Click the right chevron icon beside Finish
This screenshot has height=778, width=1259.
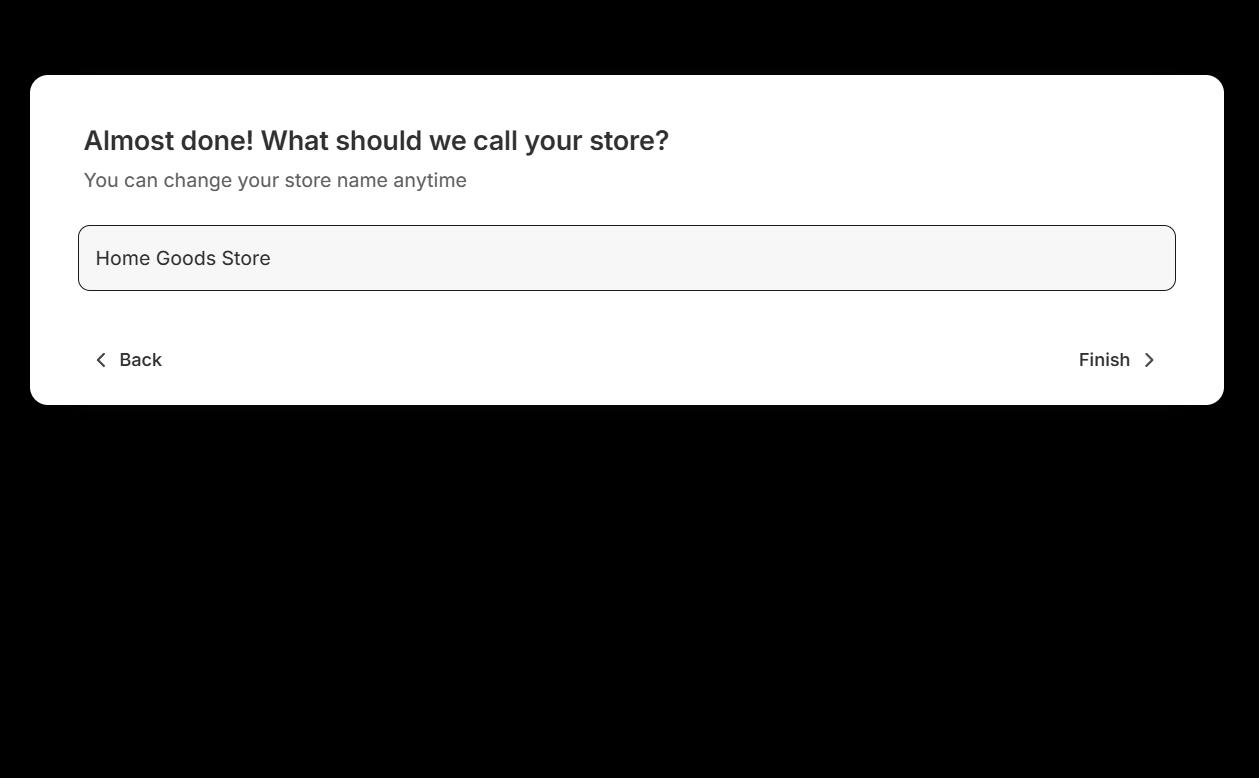[x=1149, y=360]
